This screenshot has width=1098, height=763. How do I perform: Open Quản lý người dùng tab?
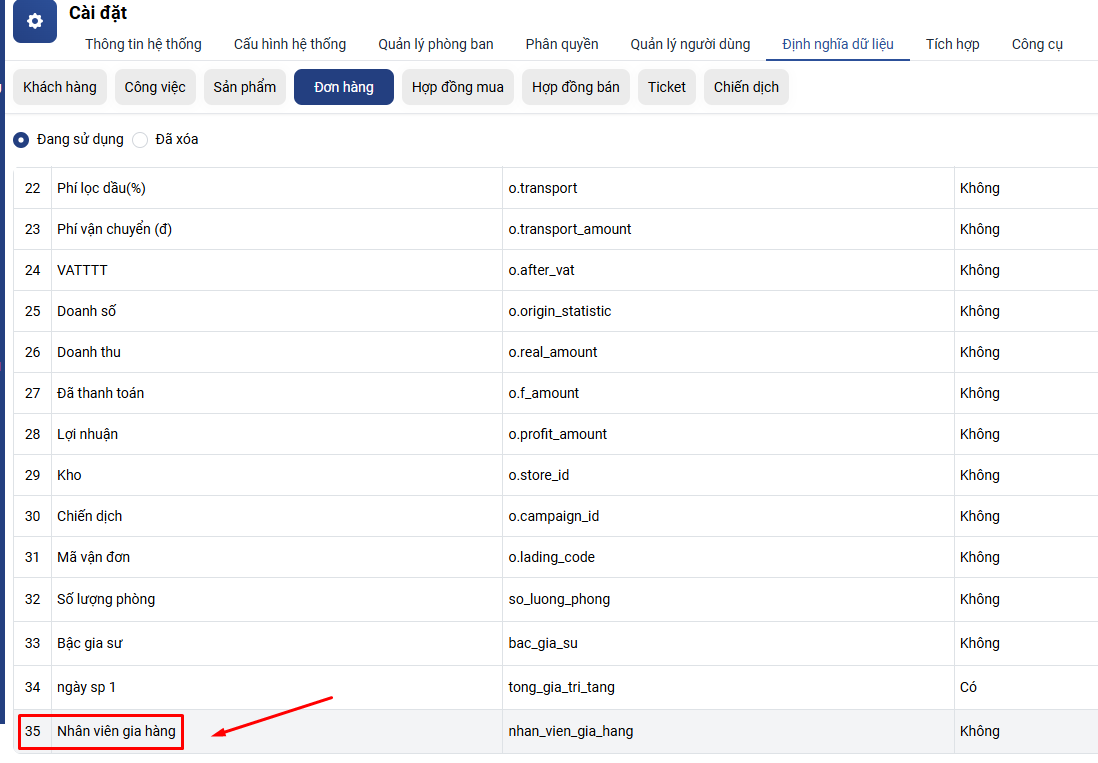click(x=690, y=44)
